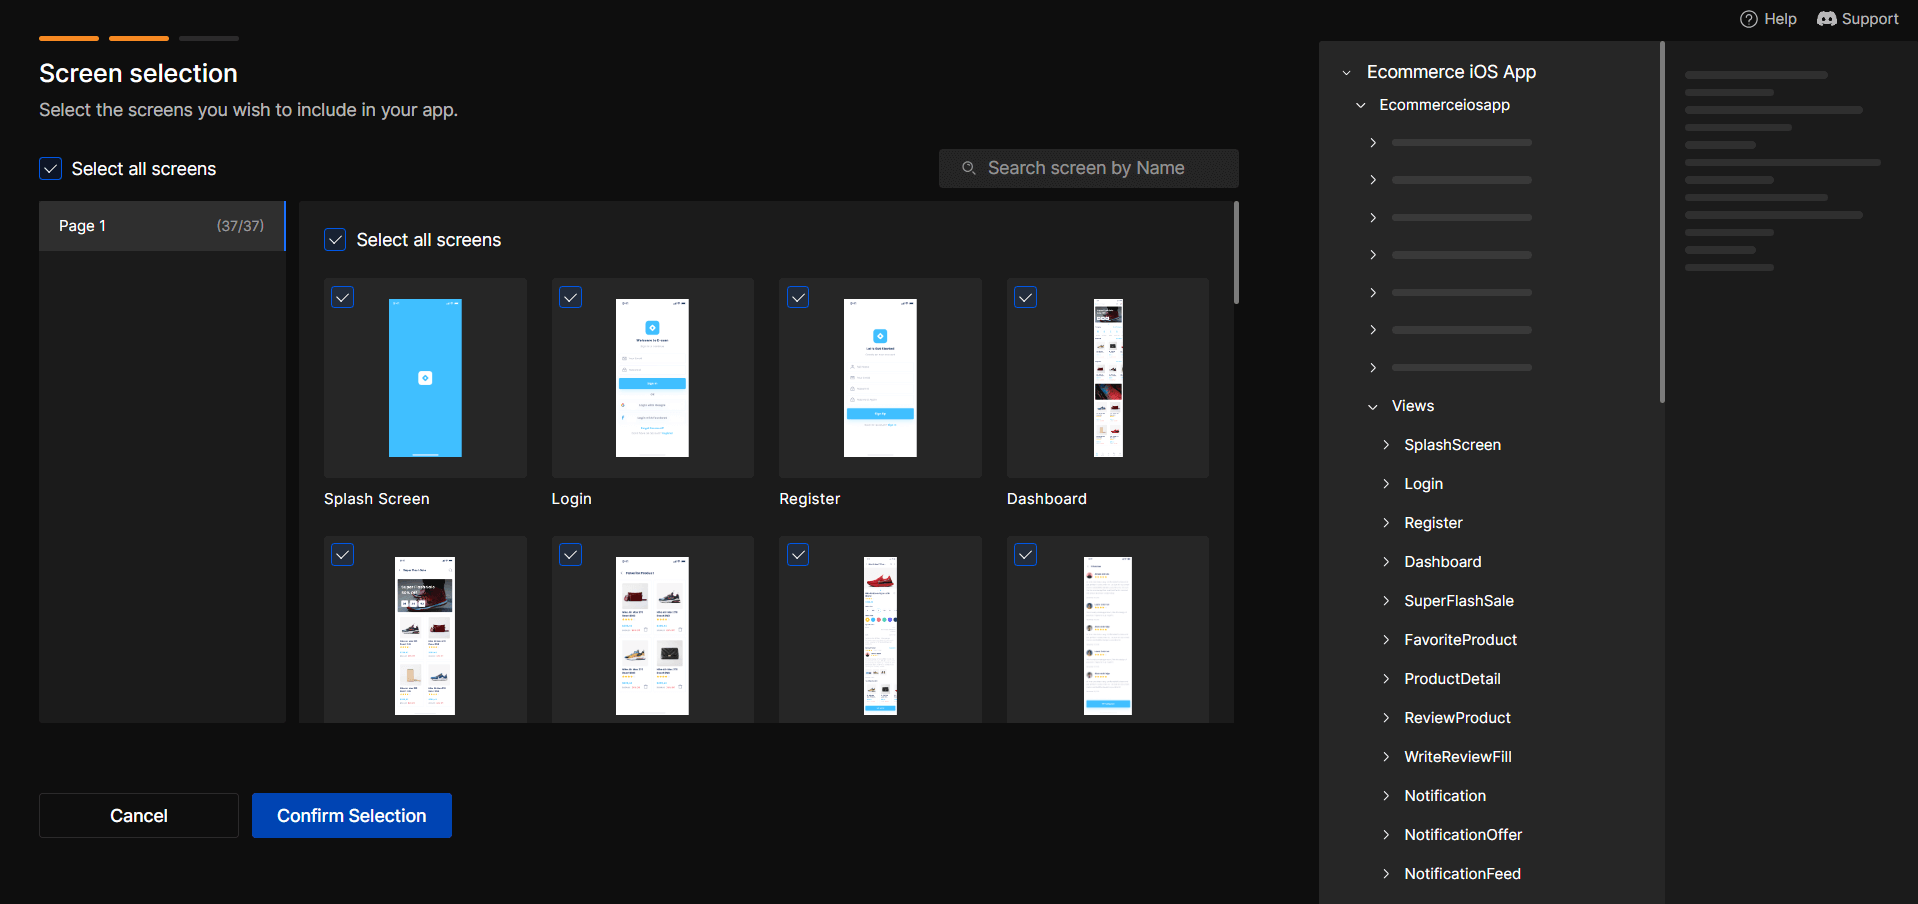Click the screens grid vertical scrollbar
This screenshot has height=904, width=1918.
click(x=1237, y=253)
